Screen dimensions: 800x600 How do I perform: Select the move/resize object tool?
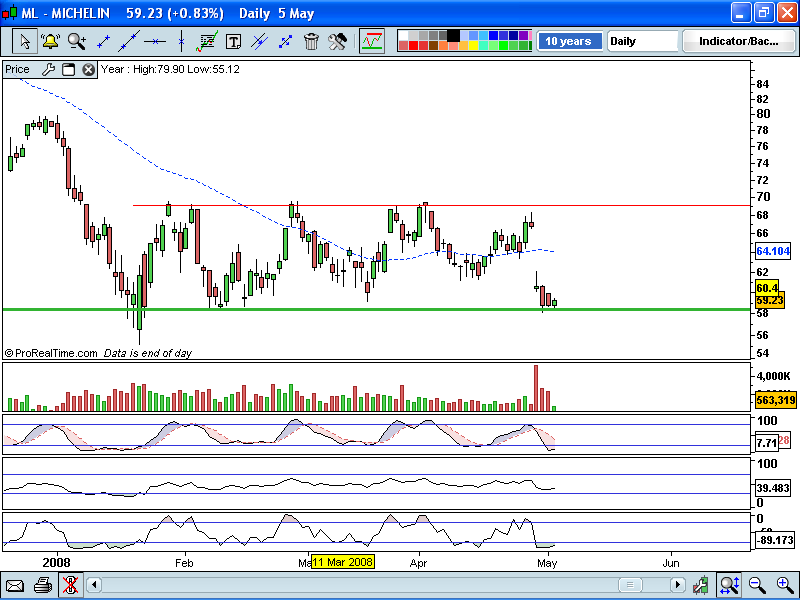click(x=285, y=41)
